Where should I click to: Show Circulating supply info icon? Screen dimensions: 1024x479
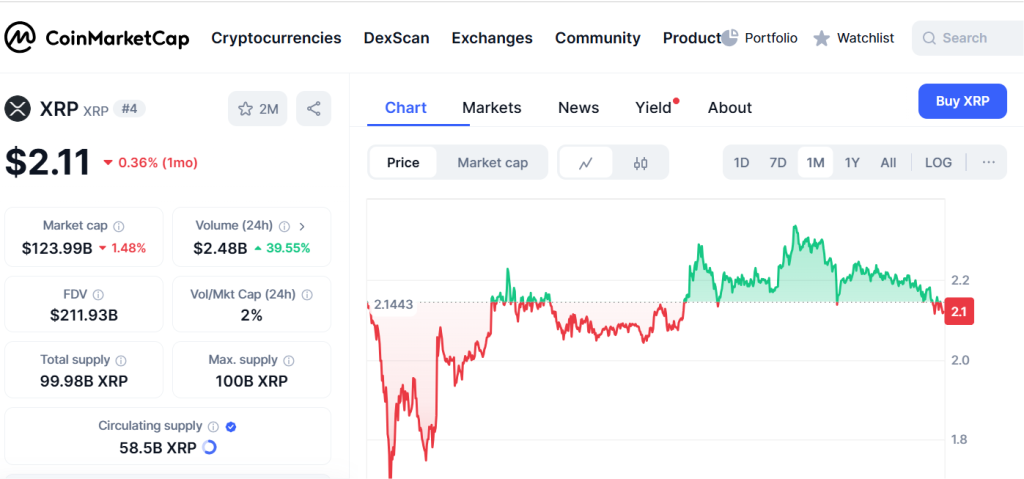click(213, 427)
